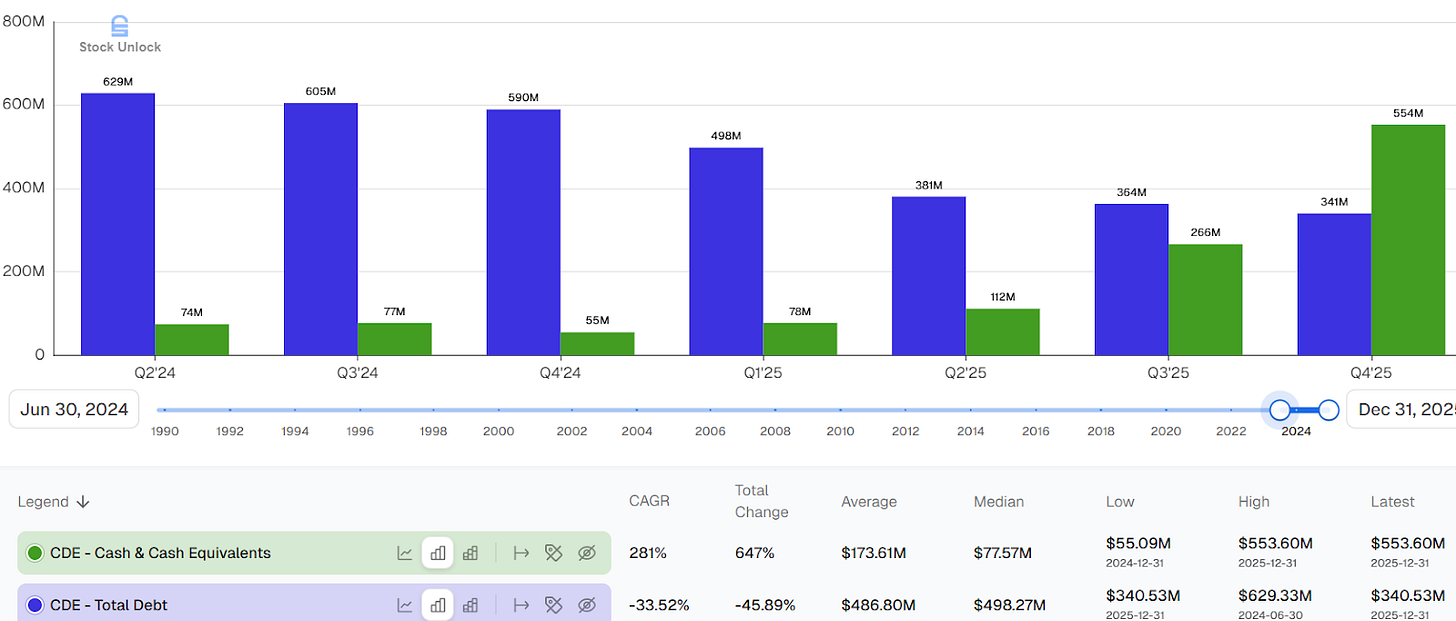Open the Jun 30, 2024 start date selector
This screenshot has height=621, width=1456.
(73, 409)
